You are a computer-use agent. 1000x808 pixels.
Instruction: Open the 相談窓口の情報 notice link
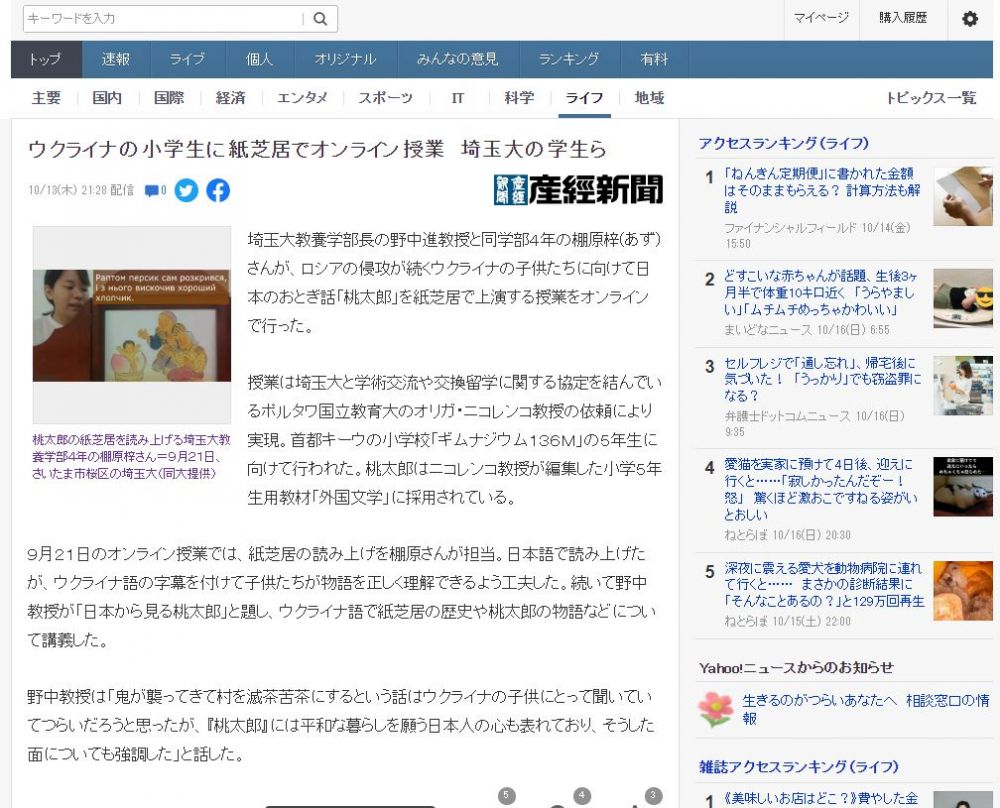click(866, 709)
